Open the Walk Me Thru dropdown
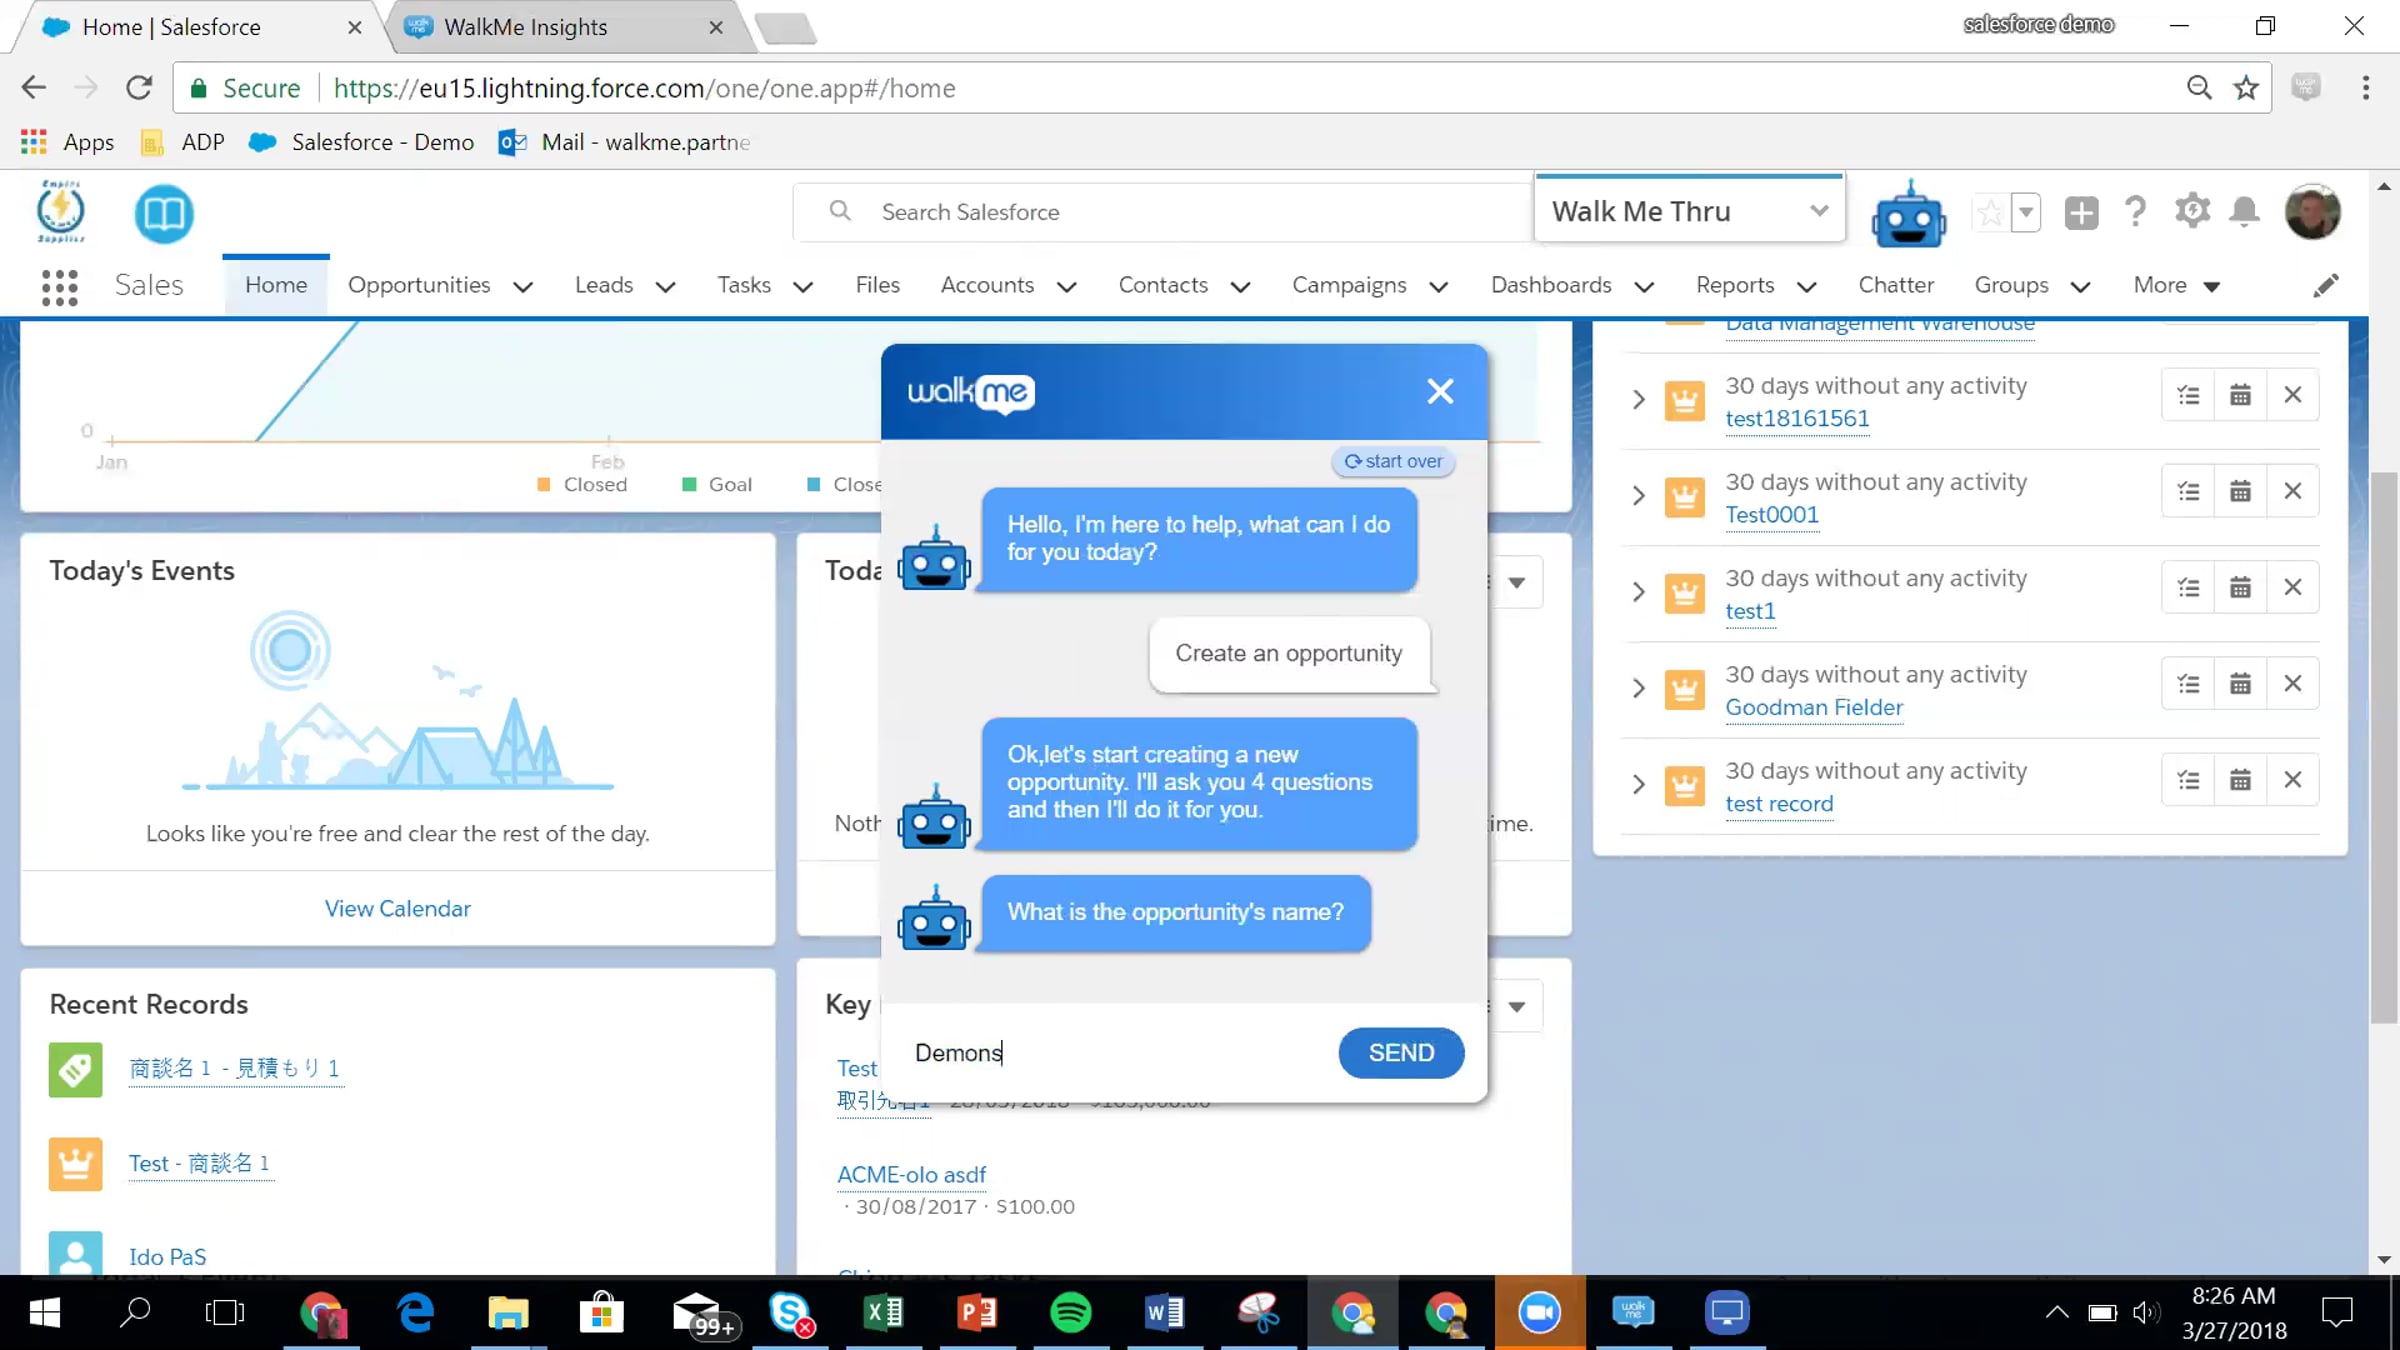Viewport: 2400px width, 1350px height. [x=1689, y=212]
